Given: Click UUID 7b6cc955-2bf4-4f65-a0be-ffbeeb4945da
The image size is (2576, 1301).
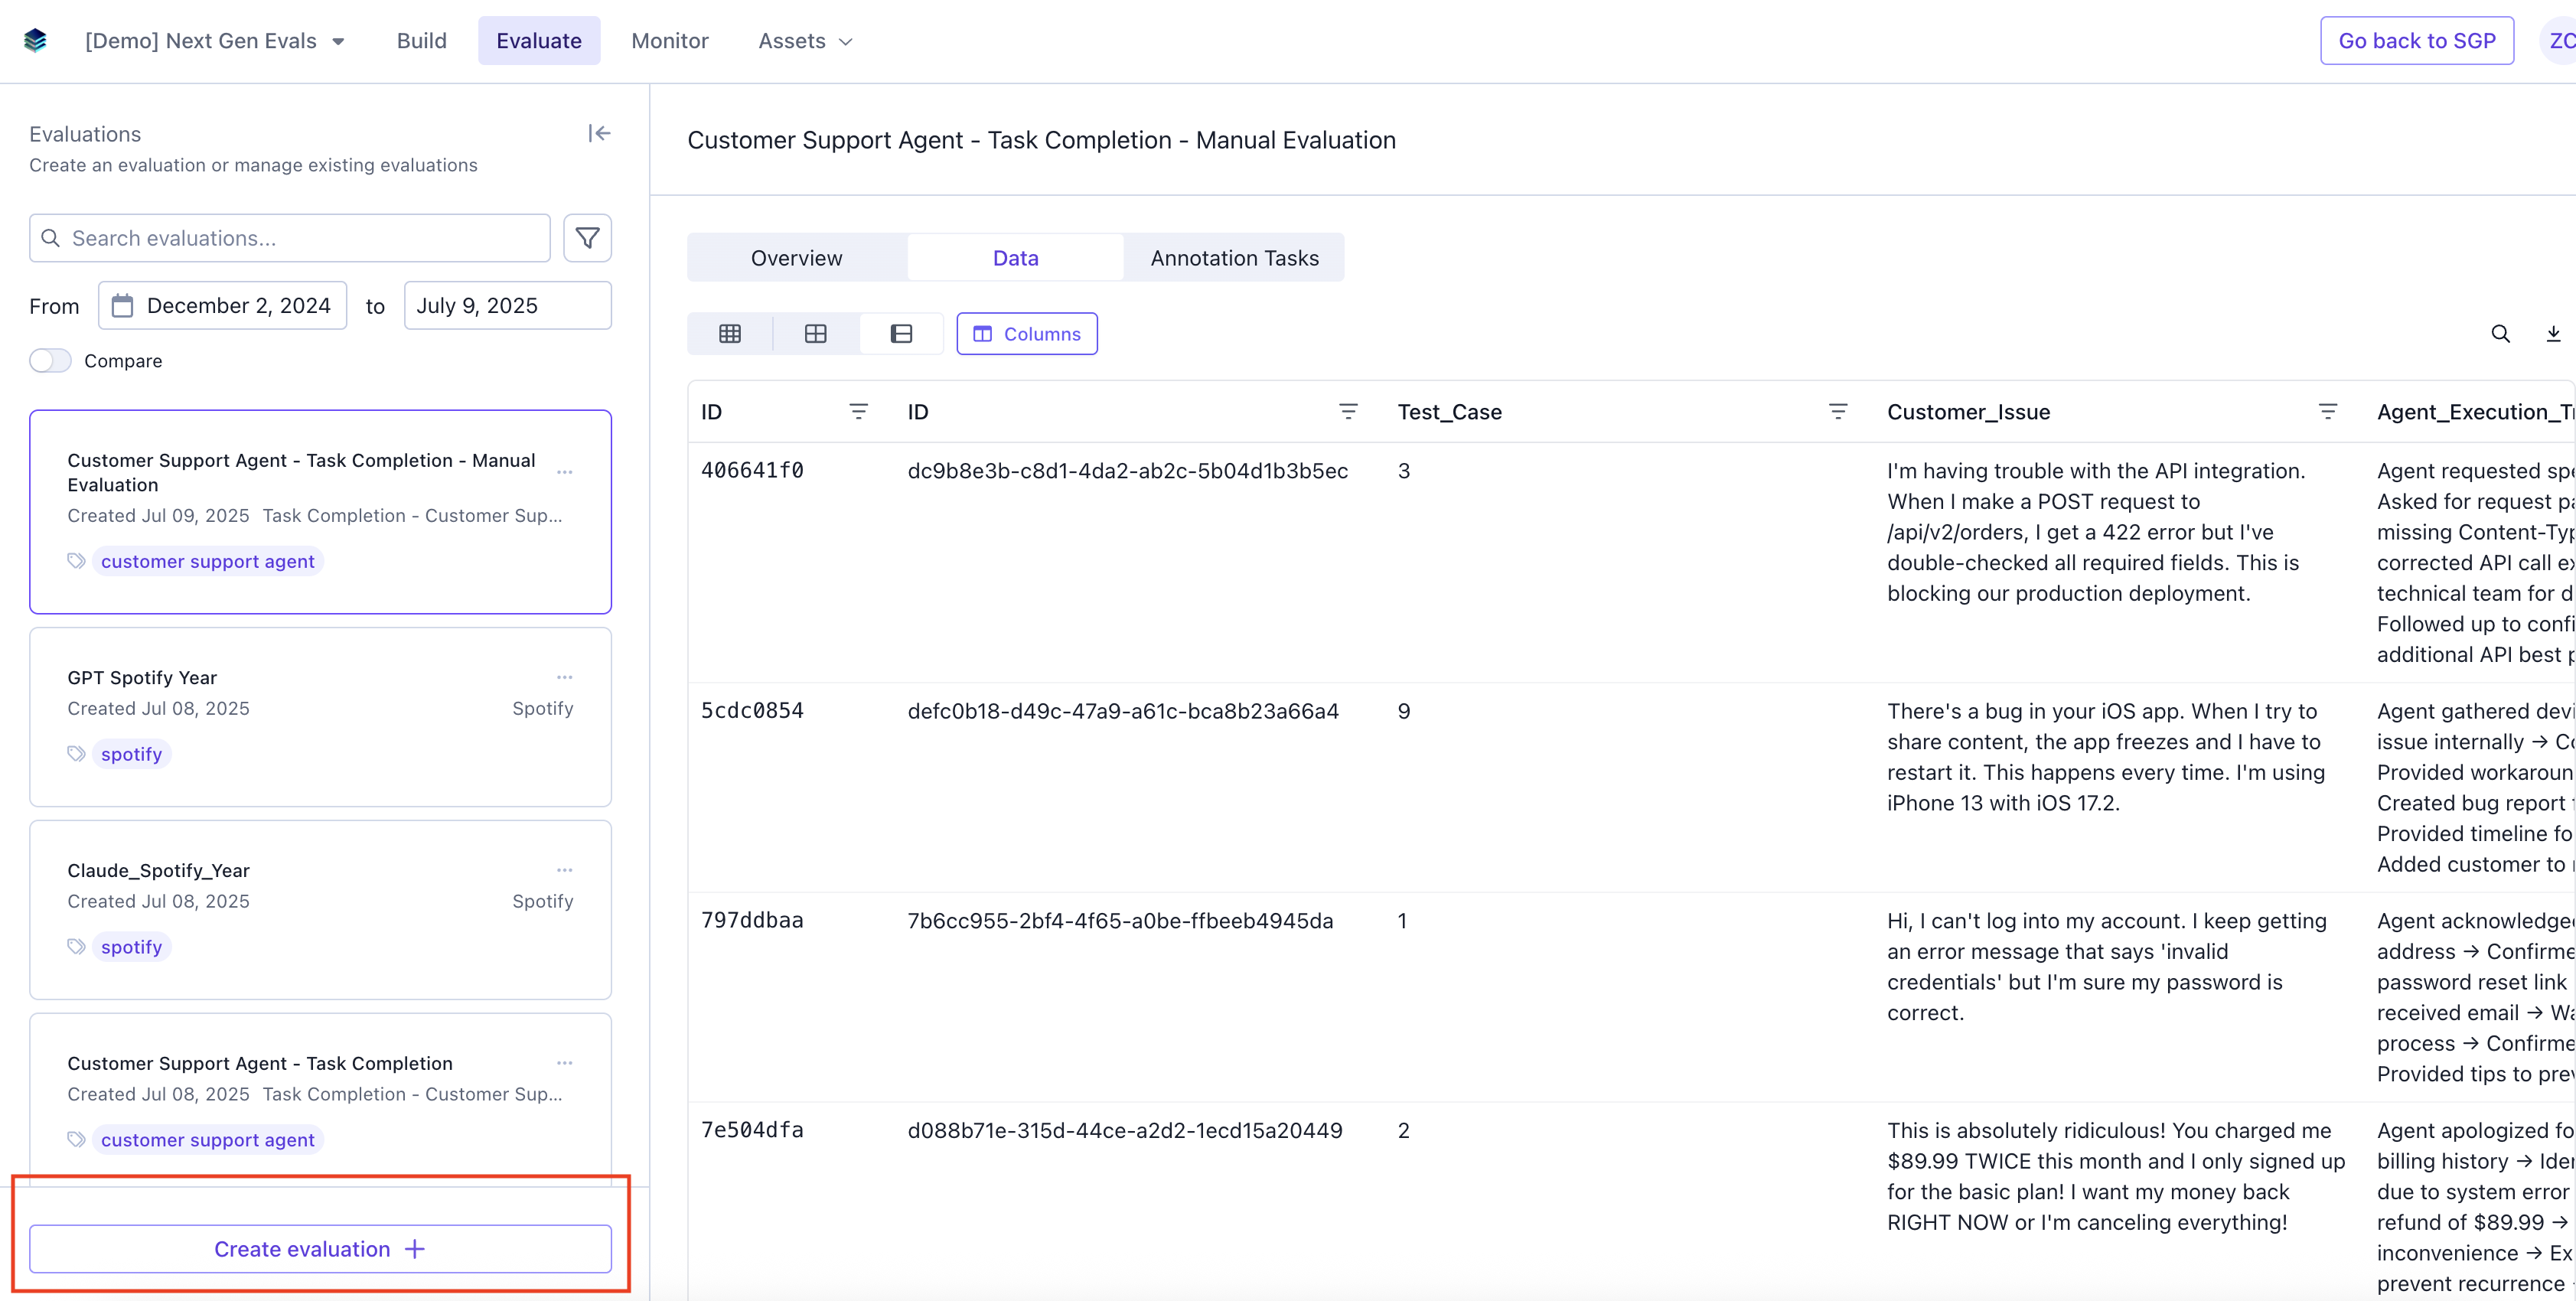Looking at the screenshot, I should point(1121,921).
